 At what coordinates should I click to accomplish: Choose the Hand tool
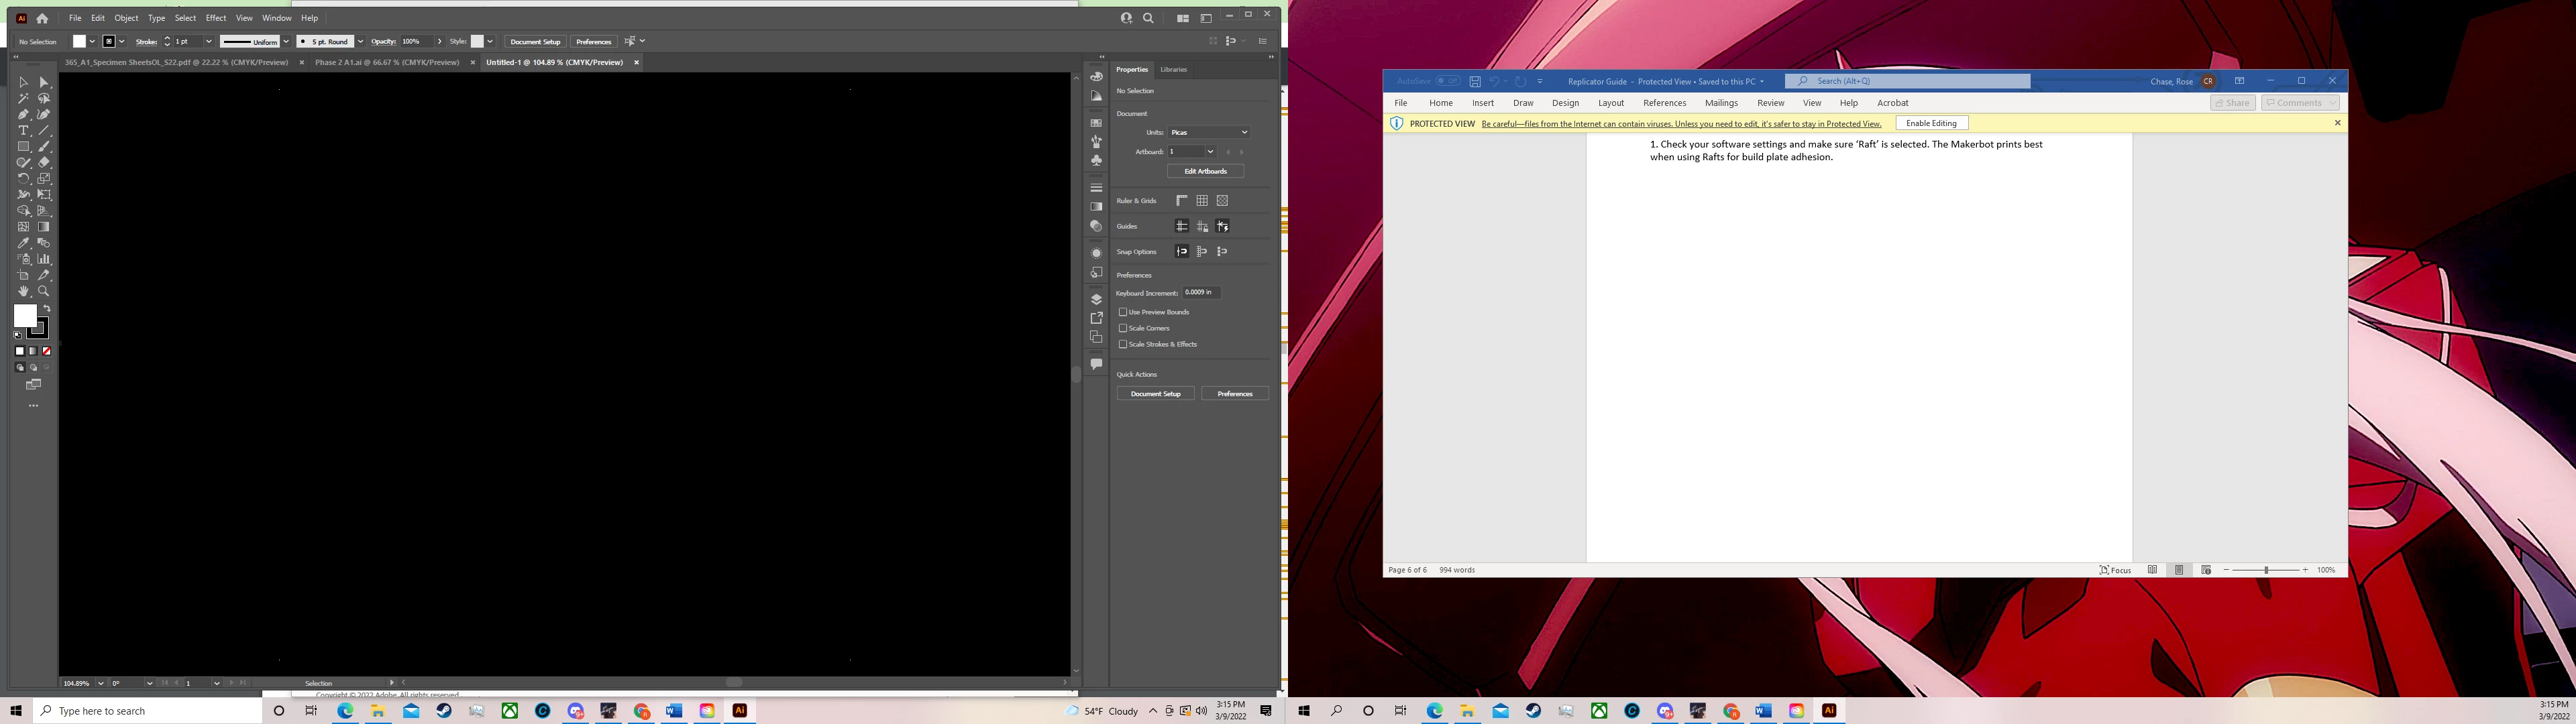(x=23, y=291)
